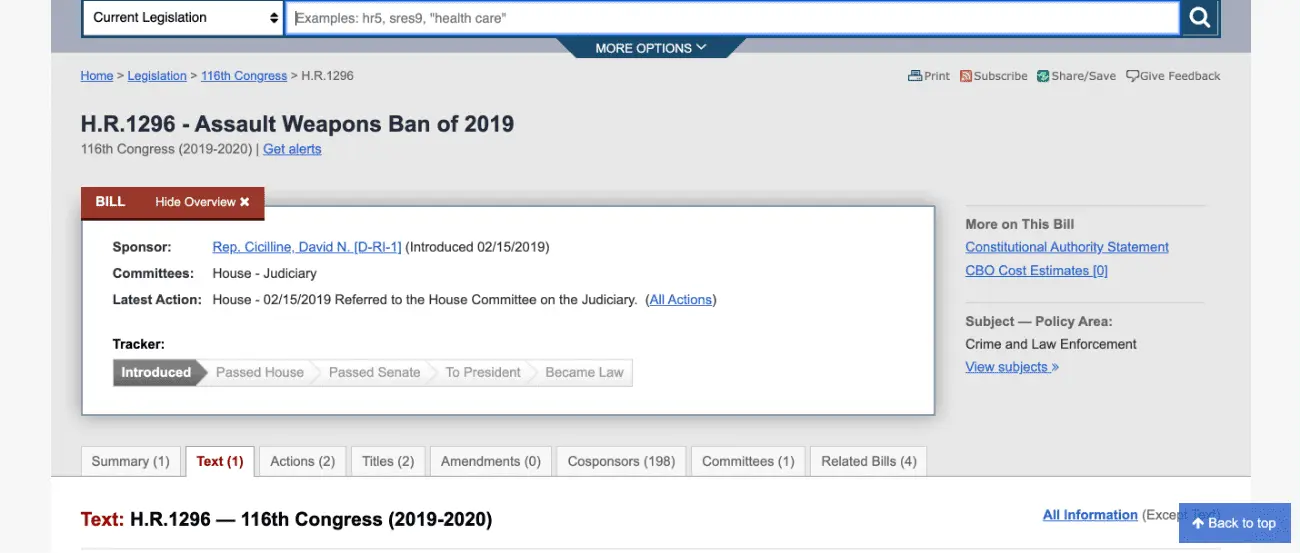The height and width of the screenshot is (554, 1301).
Task: Click the magnifying glass search button
Action: pos(1200,18)
